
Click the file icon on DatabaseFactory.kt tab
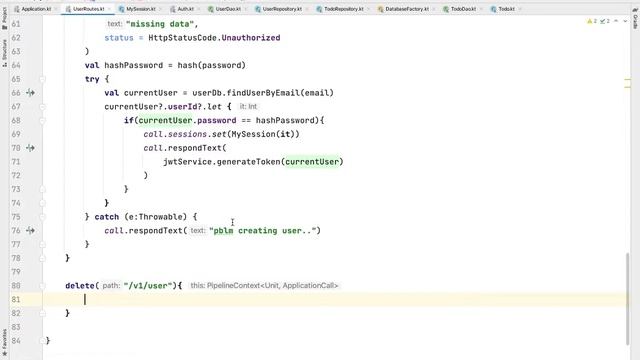(x=380, y=9)
